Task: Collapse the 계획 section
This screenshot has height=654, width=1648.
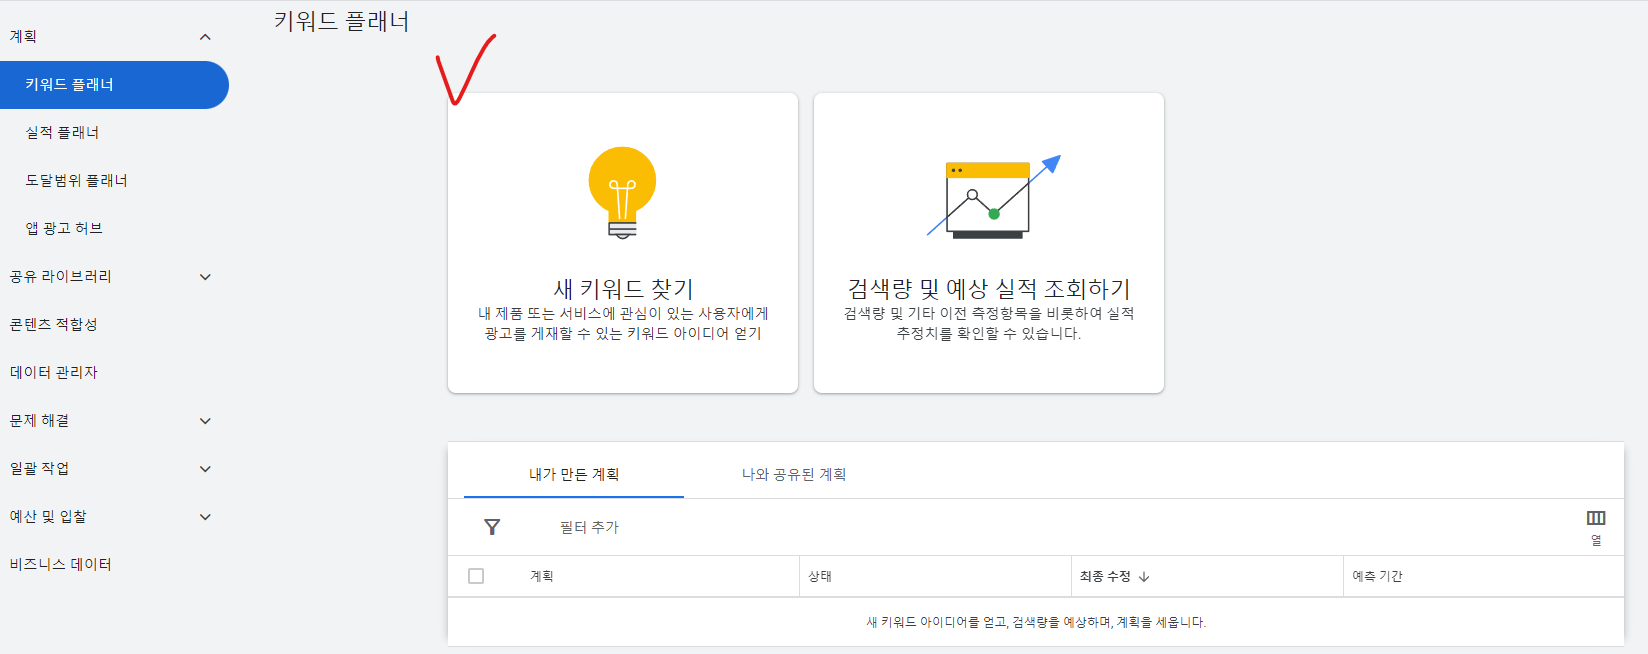Action: (x=205, y=37)
